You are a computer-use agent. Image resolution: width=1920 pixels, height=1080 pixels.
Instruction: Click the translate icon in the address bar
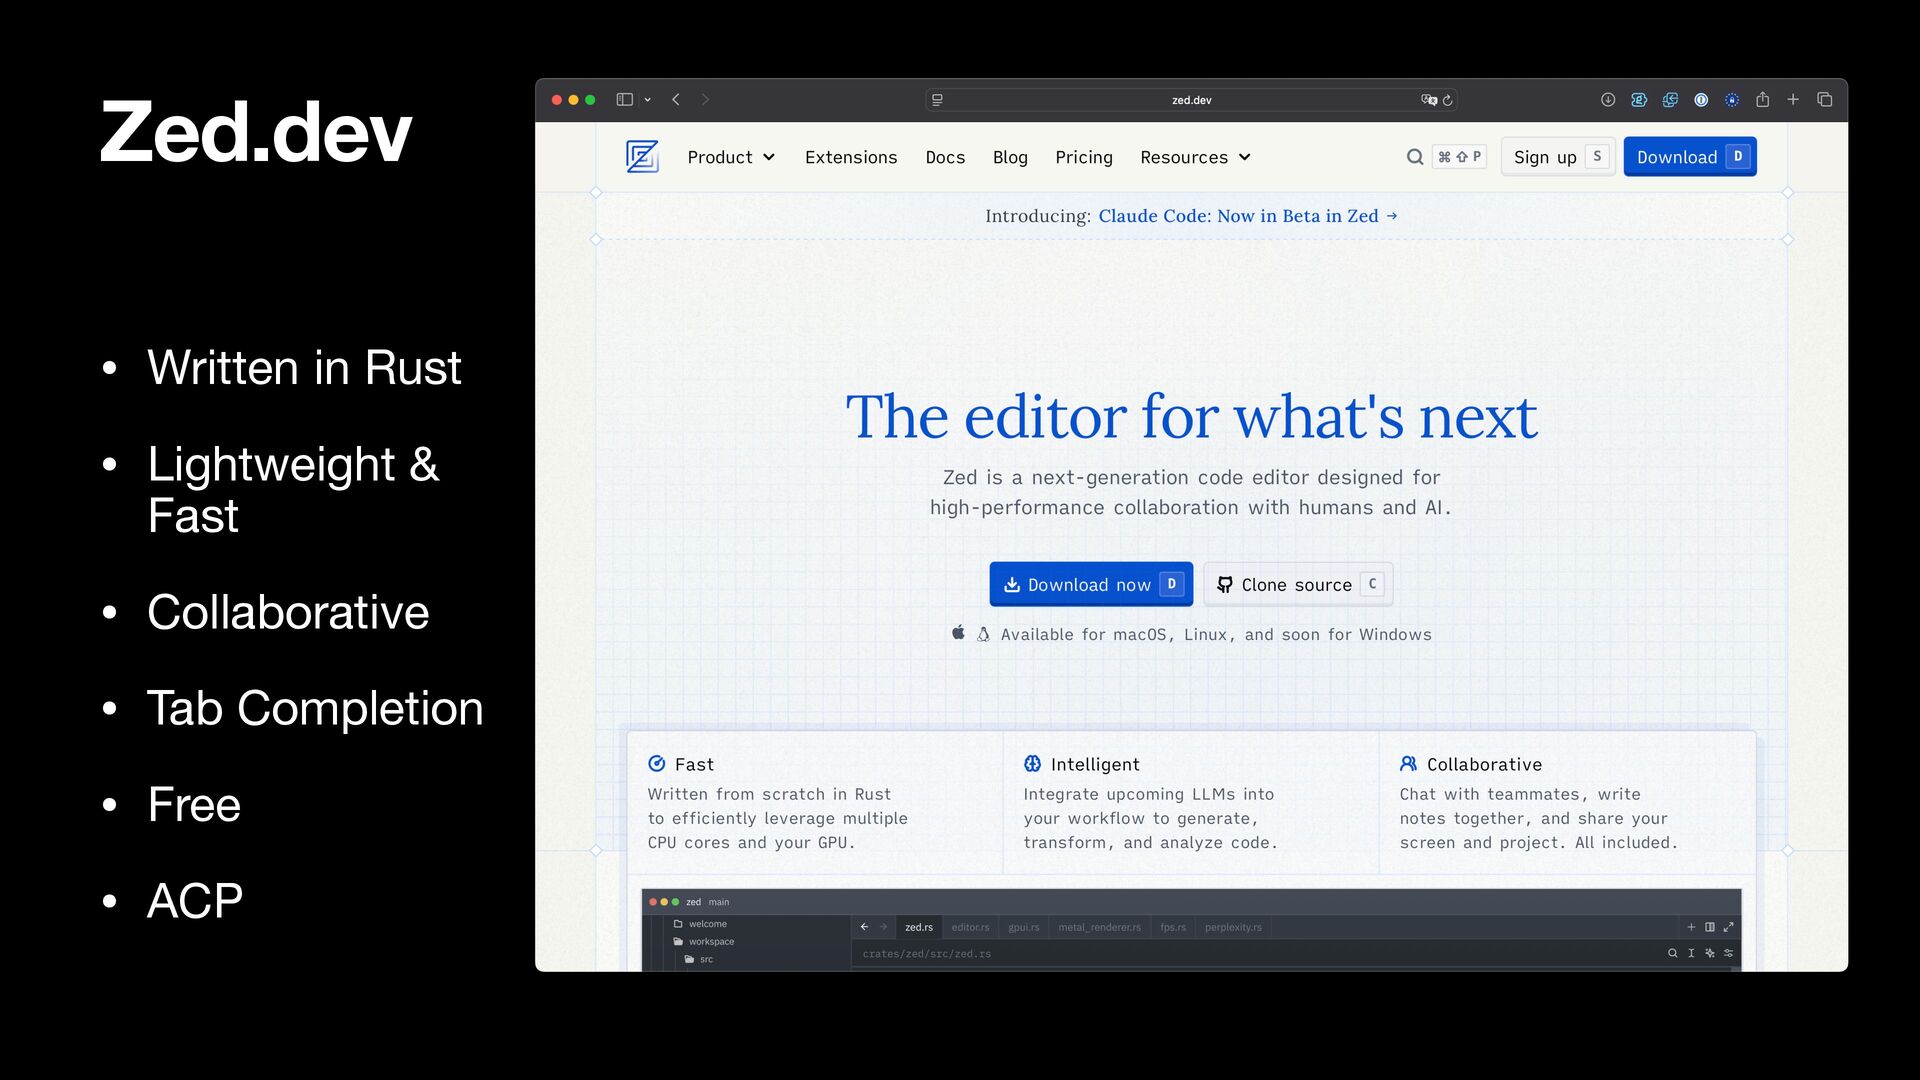tap(1429, 100)
